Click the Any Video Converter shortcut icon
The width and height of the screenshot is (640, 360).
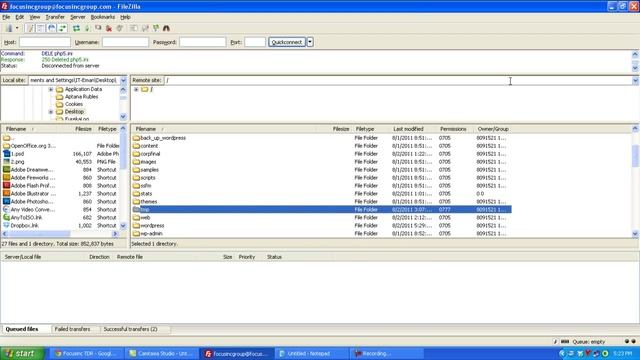click(7, 209)
